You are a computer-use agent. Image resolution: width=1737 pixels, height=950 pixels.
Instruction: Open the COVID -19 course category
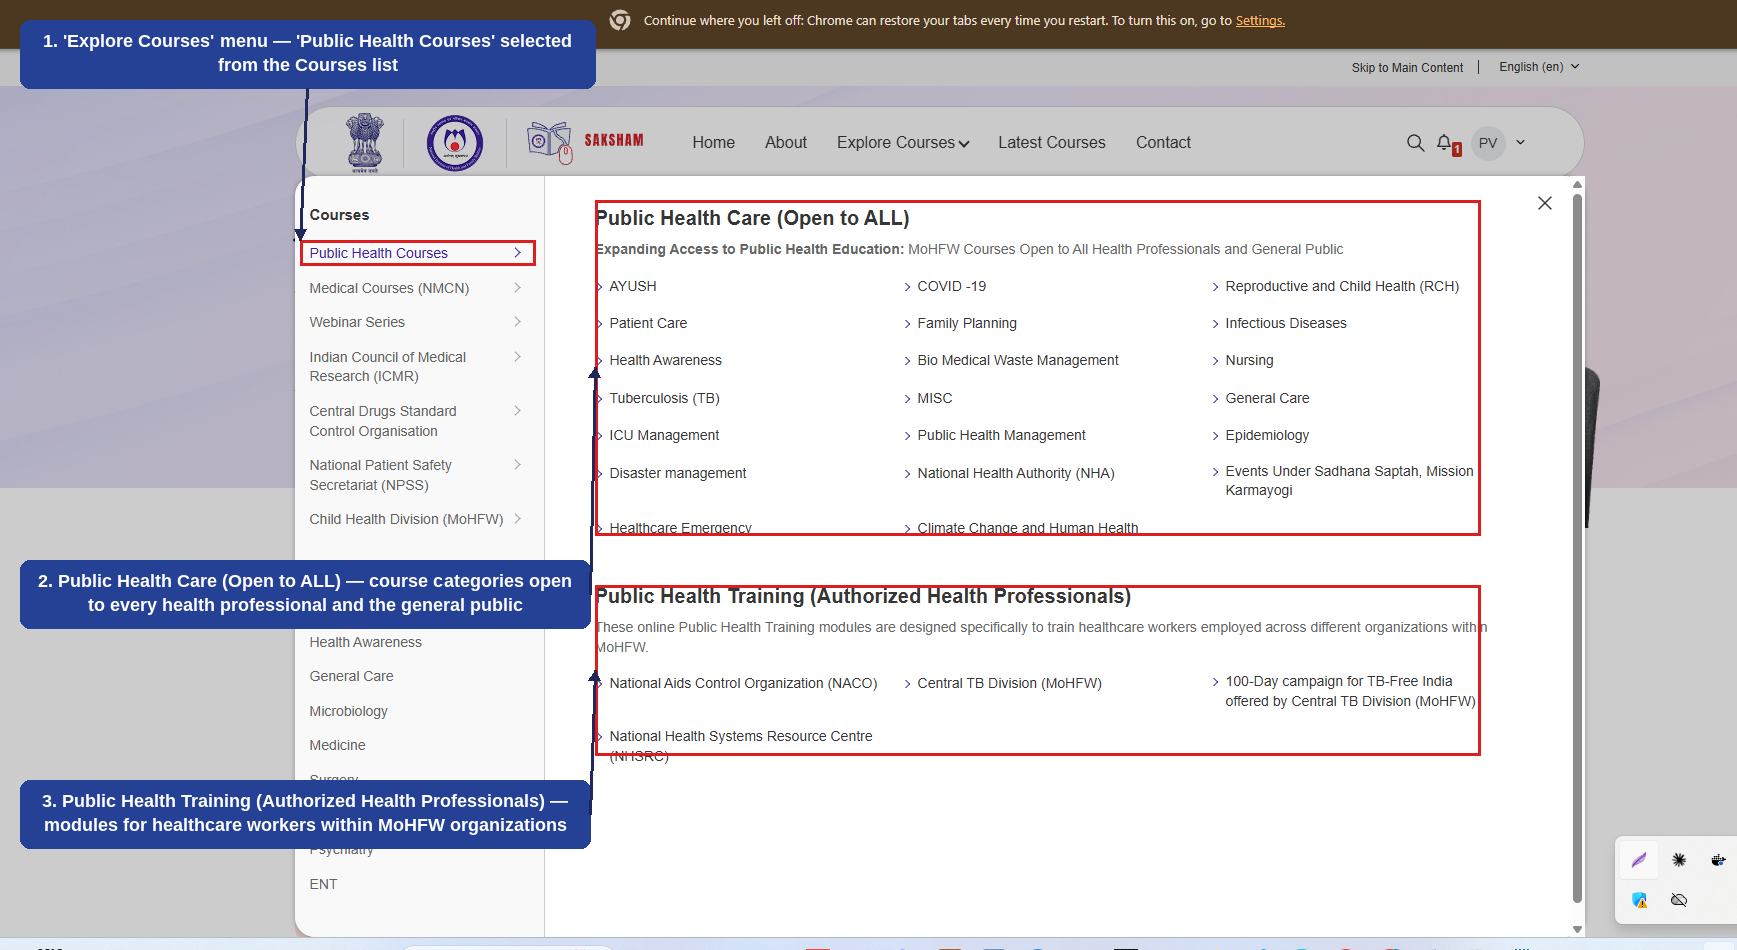pyautogui.click(x=951, y=286)
